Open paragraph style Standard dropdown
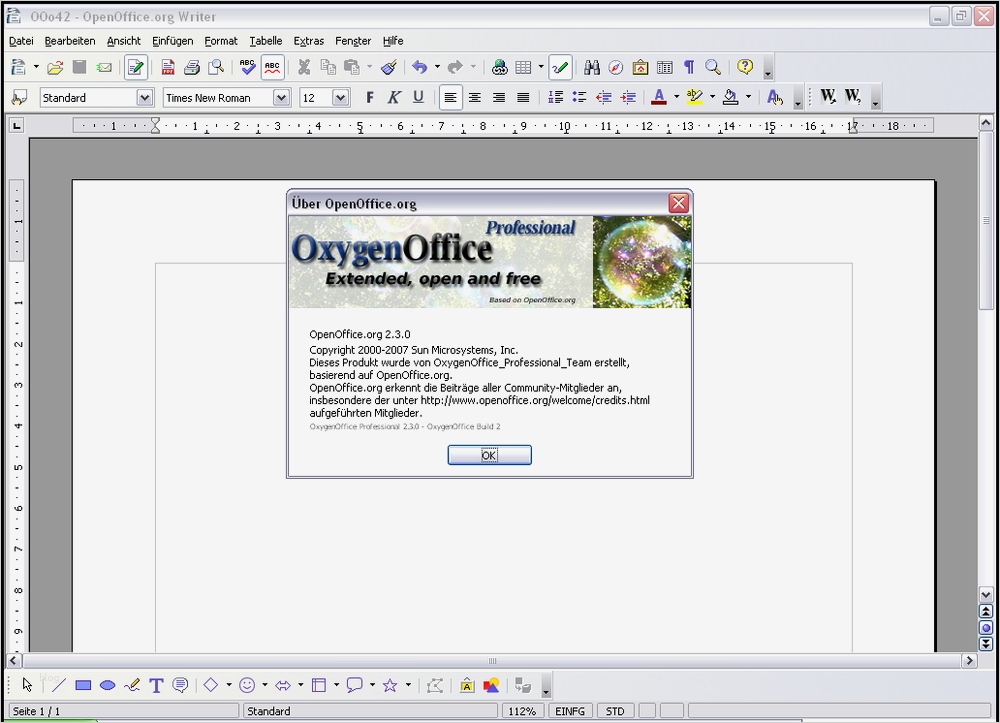1000x723 pixels. (x=145, y=98)
